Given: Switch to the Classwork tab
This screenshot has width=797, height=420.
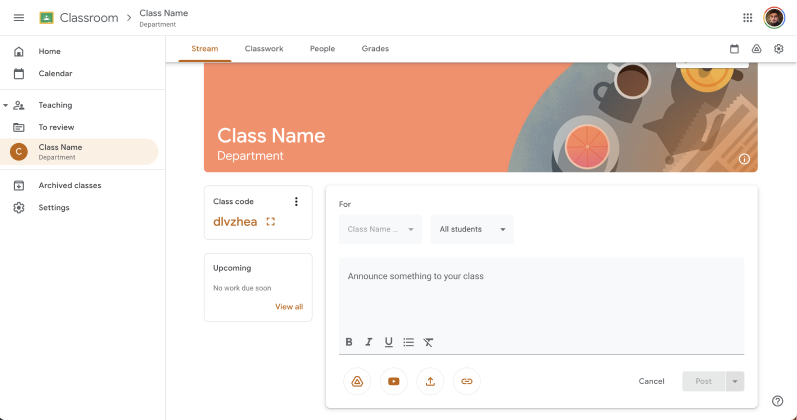Looking at the screenshot, I should pyautogui.click(x=264, y=49).
